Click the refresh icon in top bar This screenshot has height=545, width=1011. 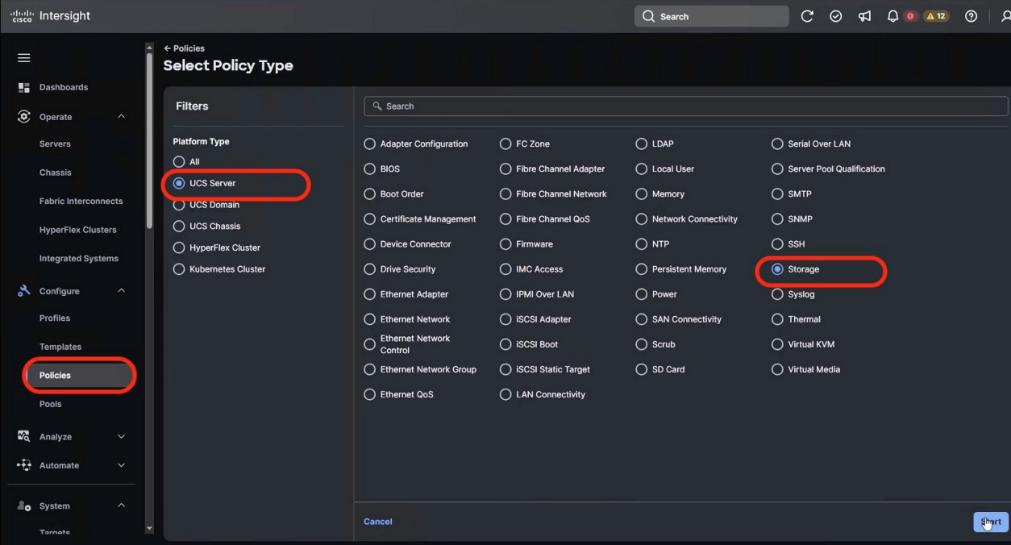pos(807,16)
